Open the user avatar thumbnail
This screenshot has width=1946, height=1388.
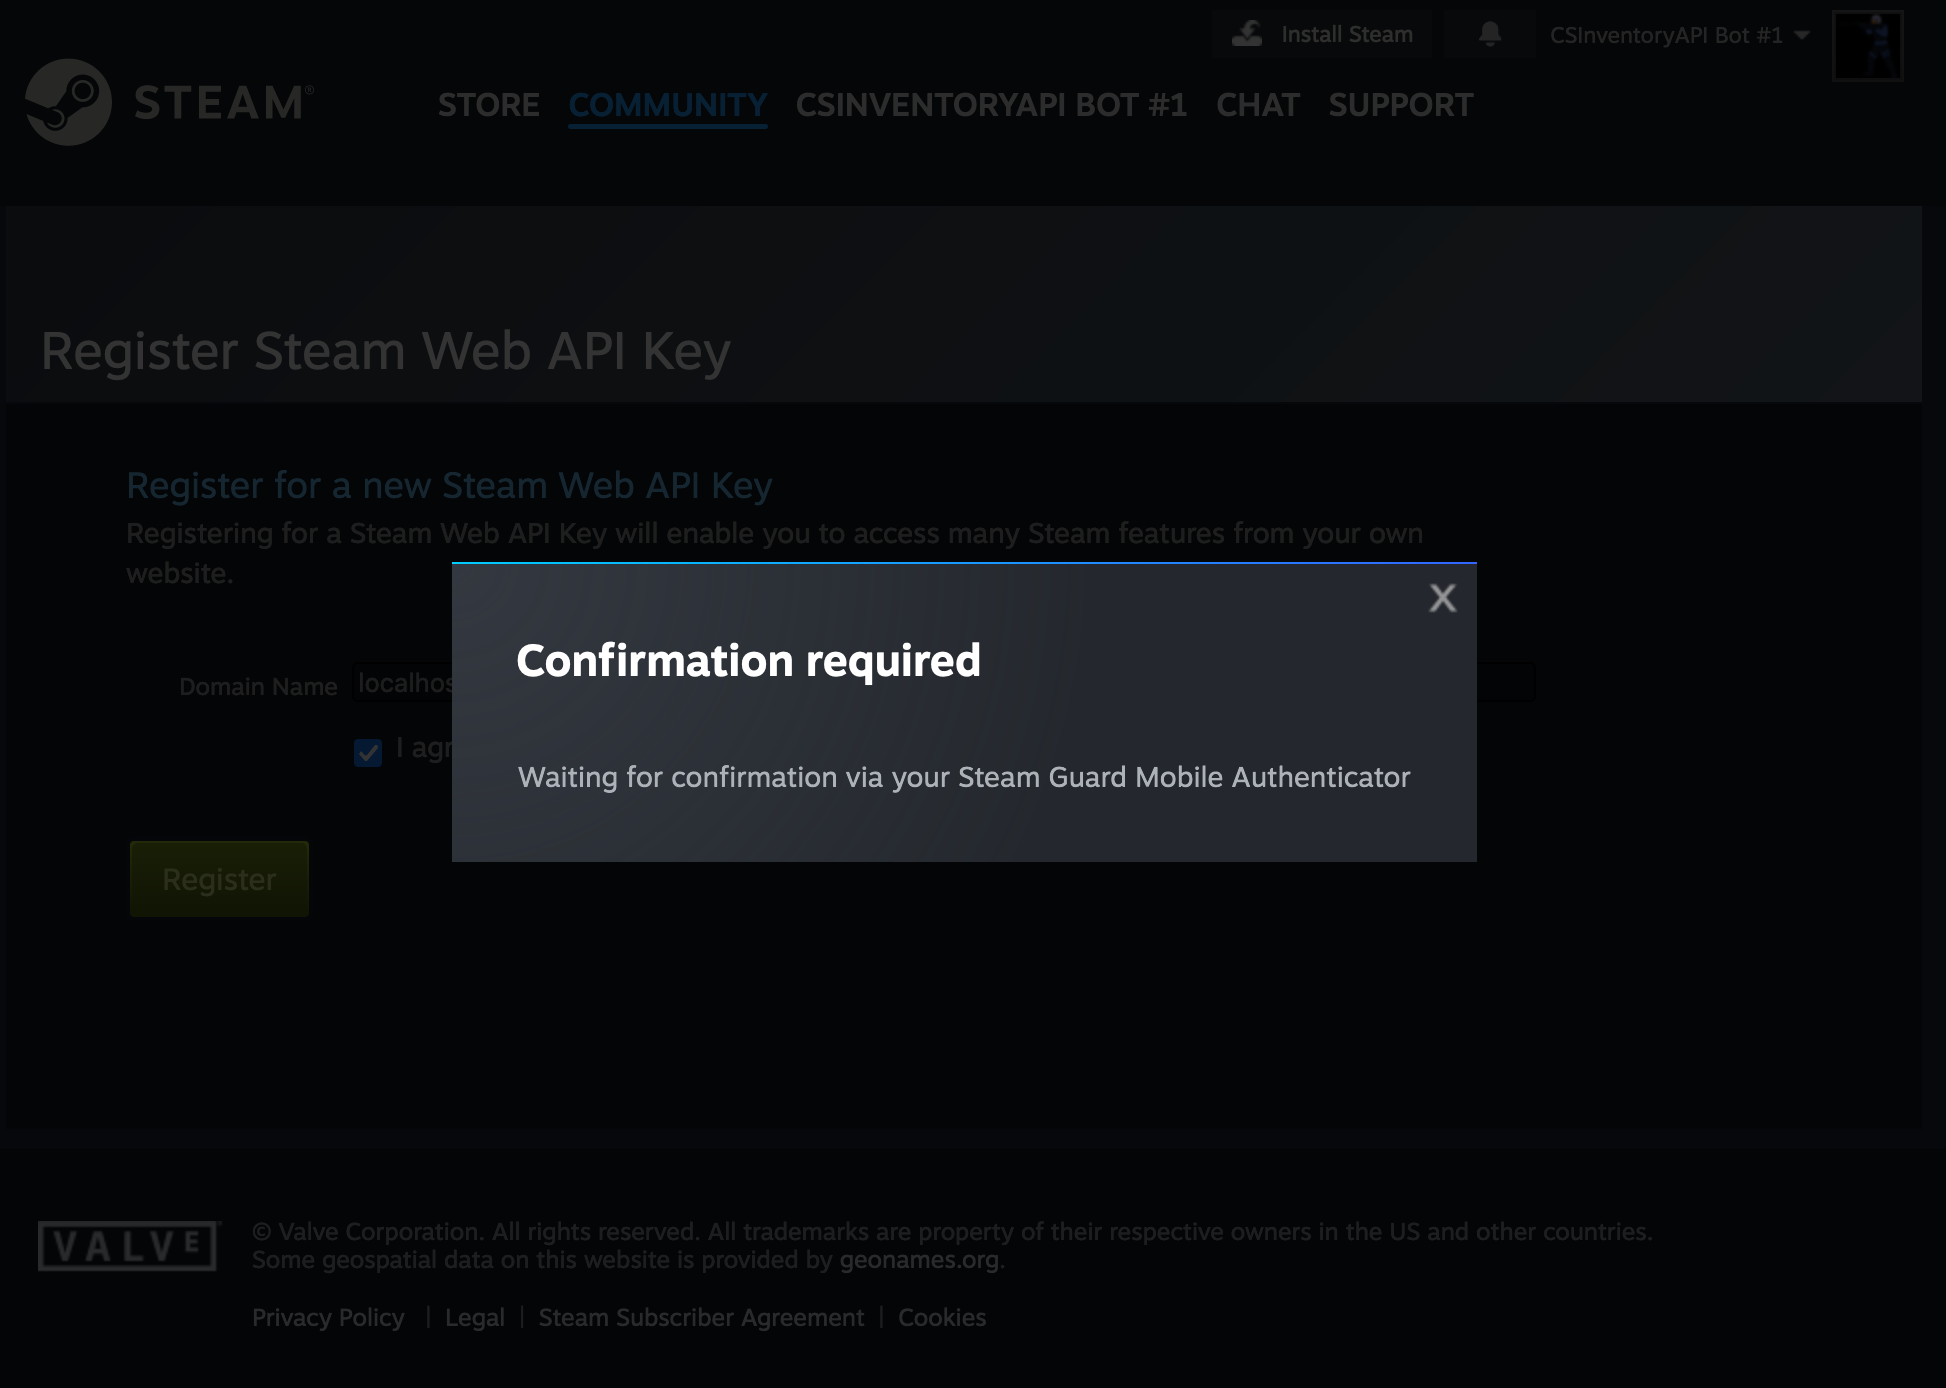pyautogui.click(x=1867, y=46)
